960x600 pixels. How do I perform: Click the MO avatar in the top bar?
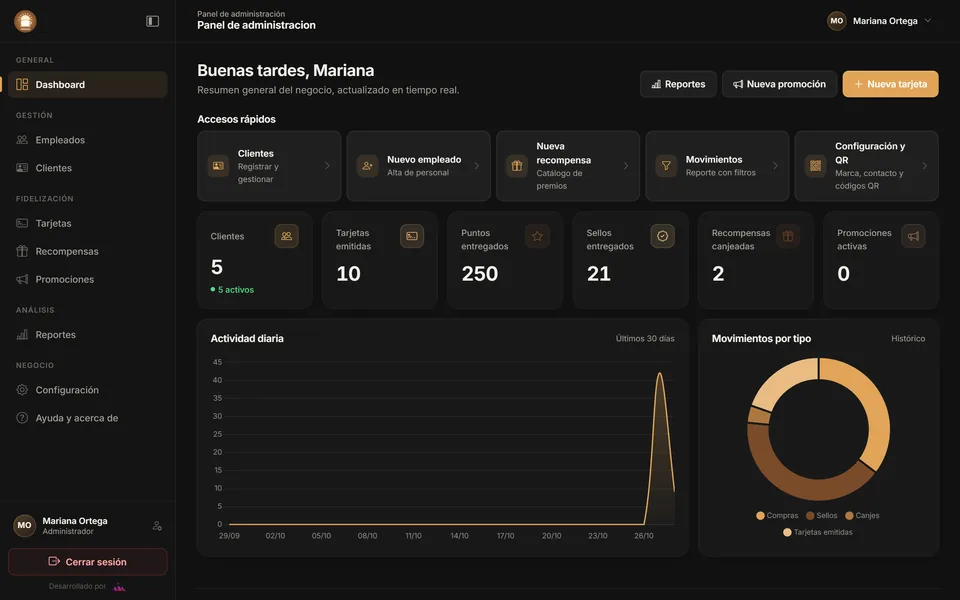[x=836, y=21]
